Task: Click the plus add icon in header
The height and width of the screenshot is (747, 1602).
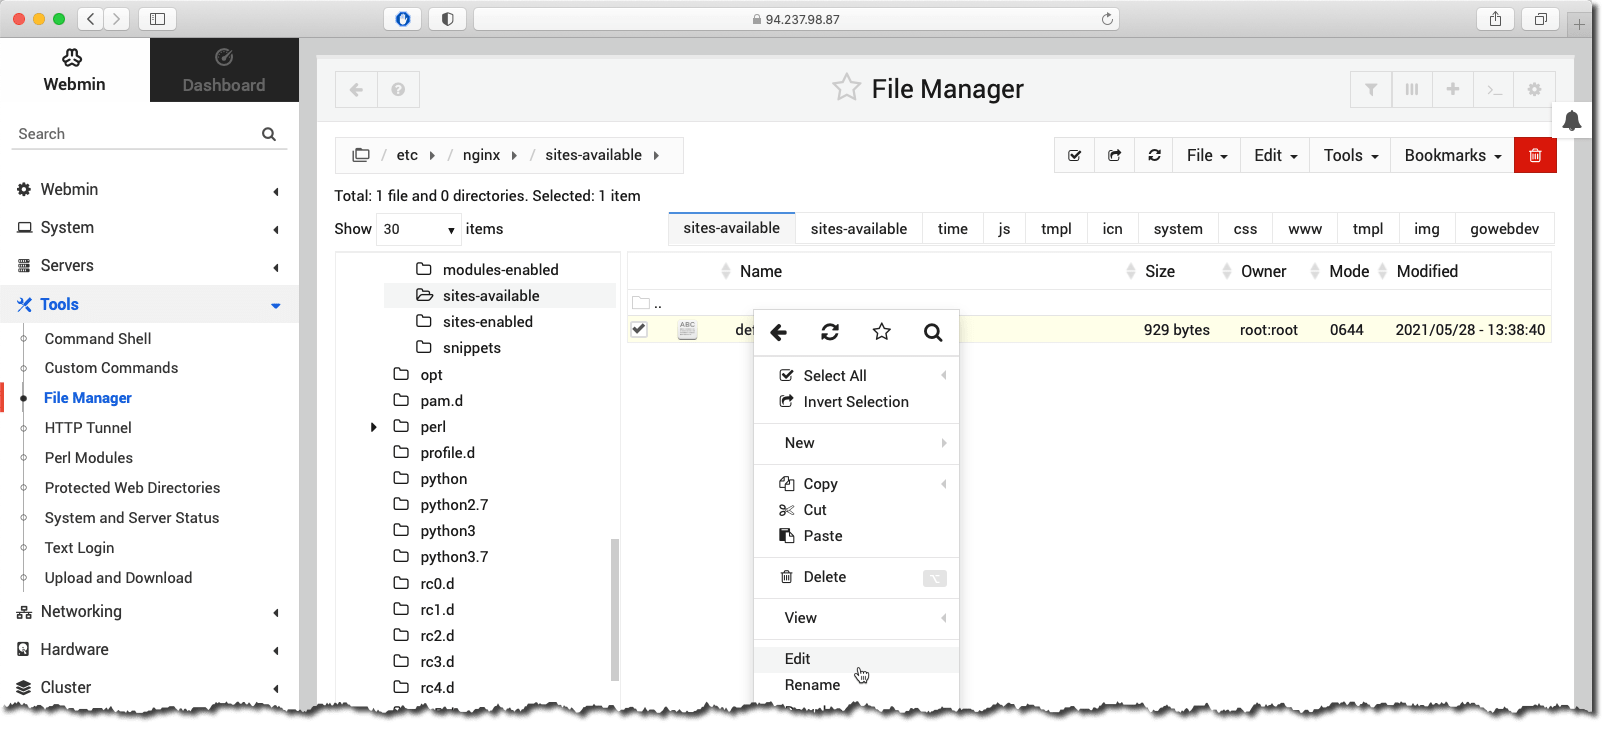Action: point(1453,90)
